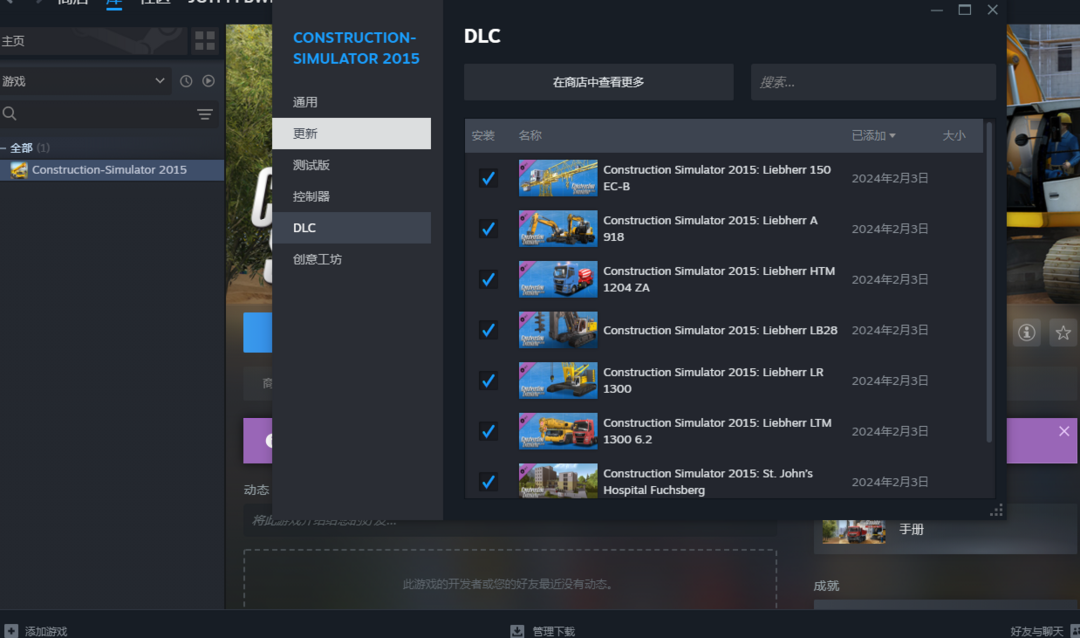Click the DLC search field
Screen dimensions: 1080x638
tap(873, 82)
